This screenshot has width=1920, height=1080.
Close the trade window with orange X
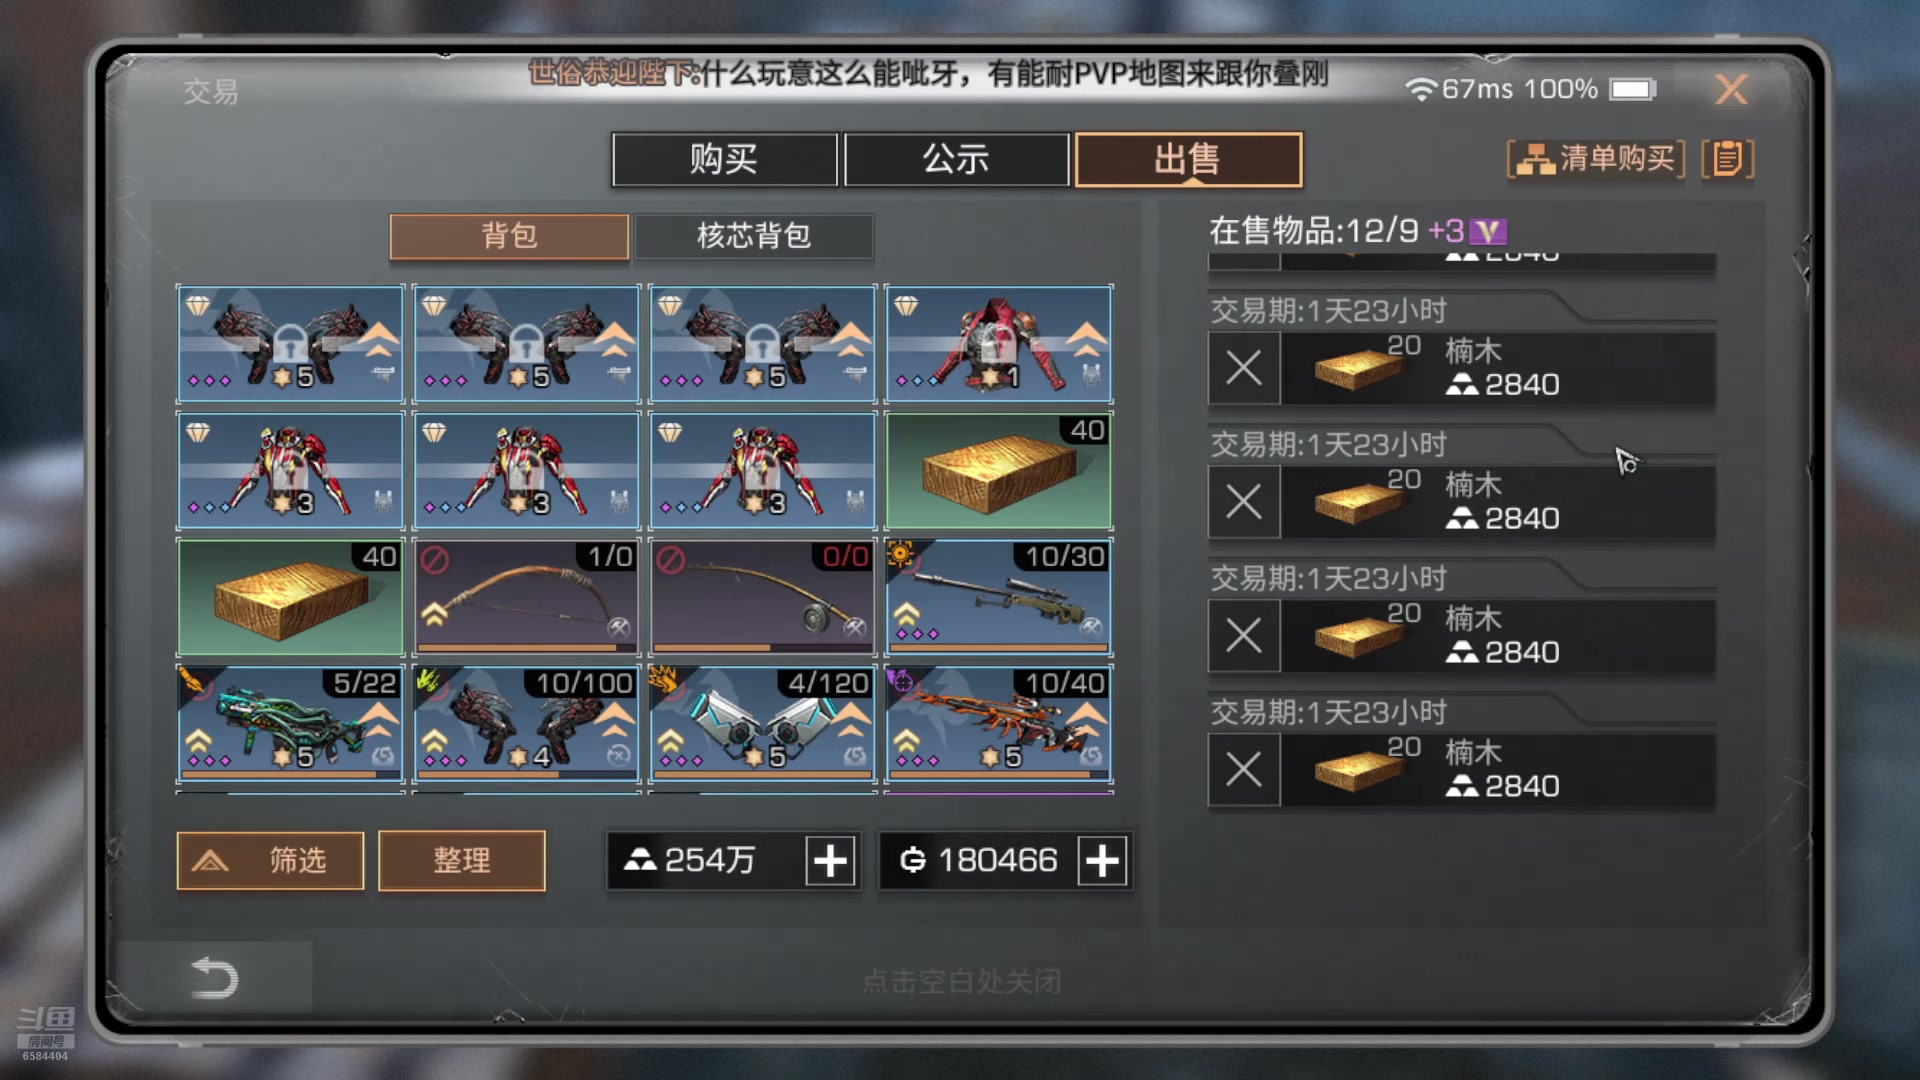tap(1731, 90)
